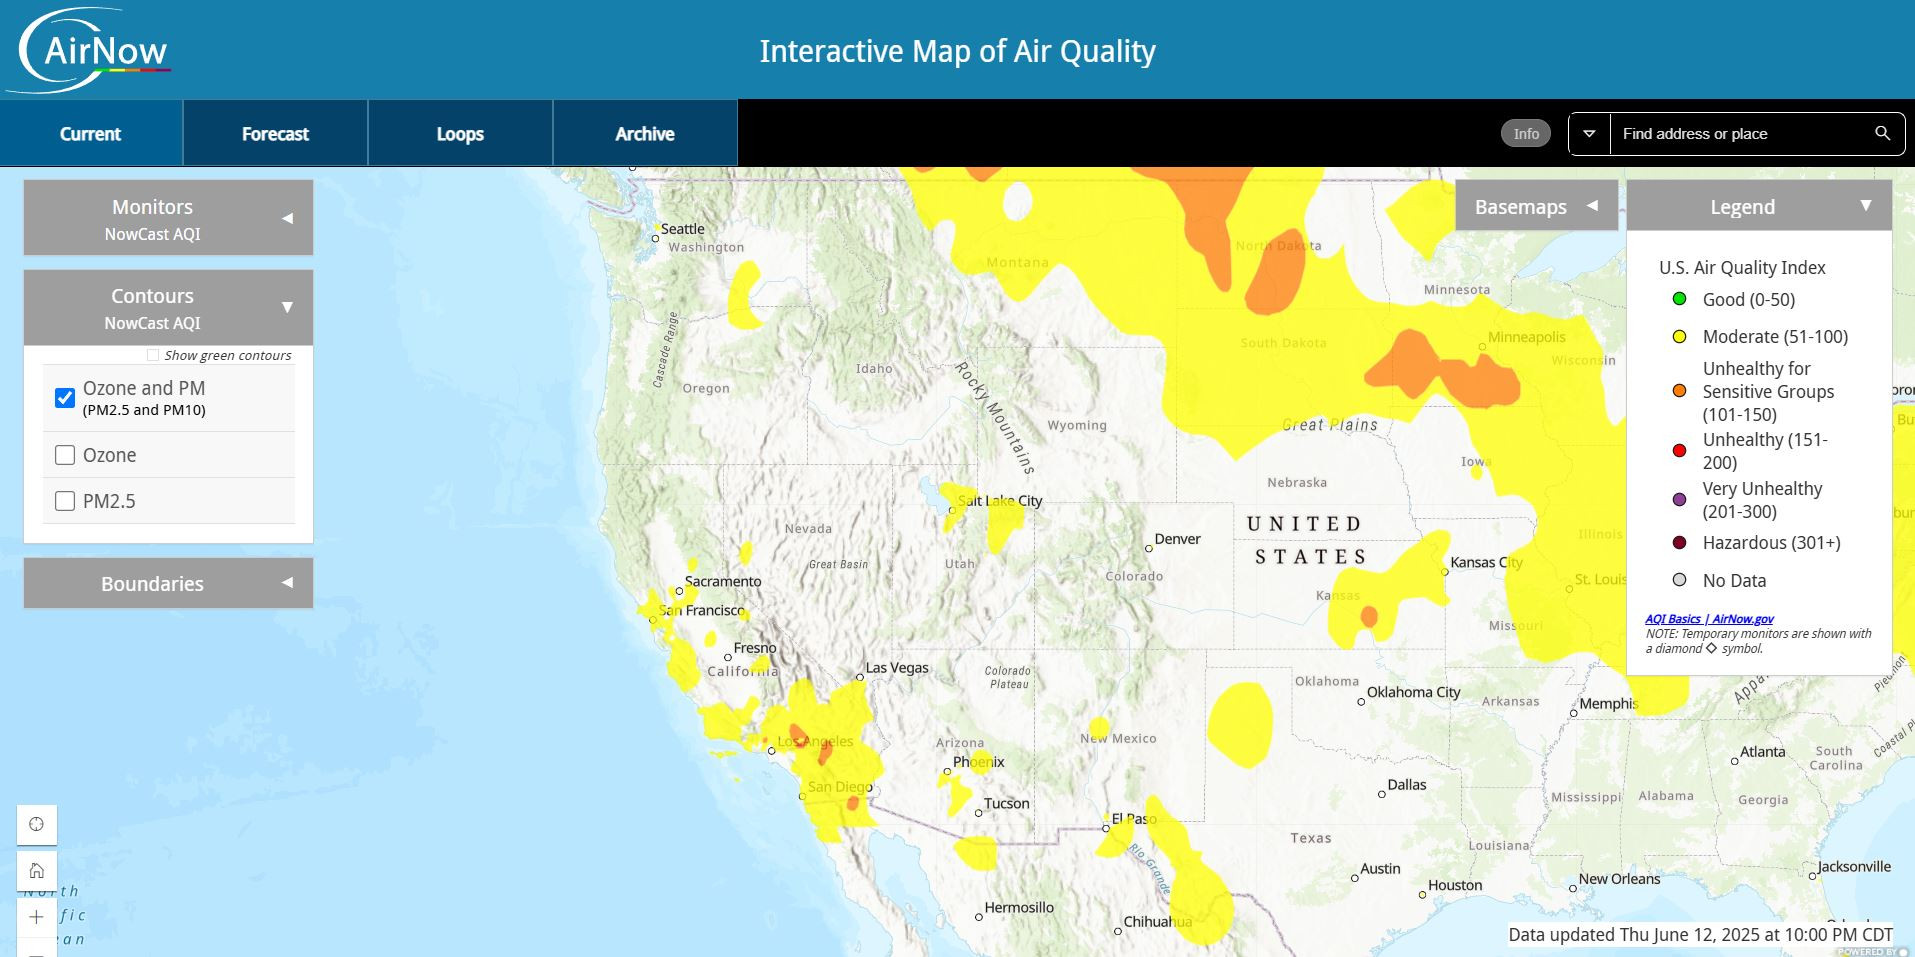Expand the Boundaries panel
The height and width of the screenshot is (957, 1915).
[168, 583]
